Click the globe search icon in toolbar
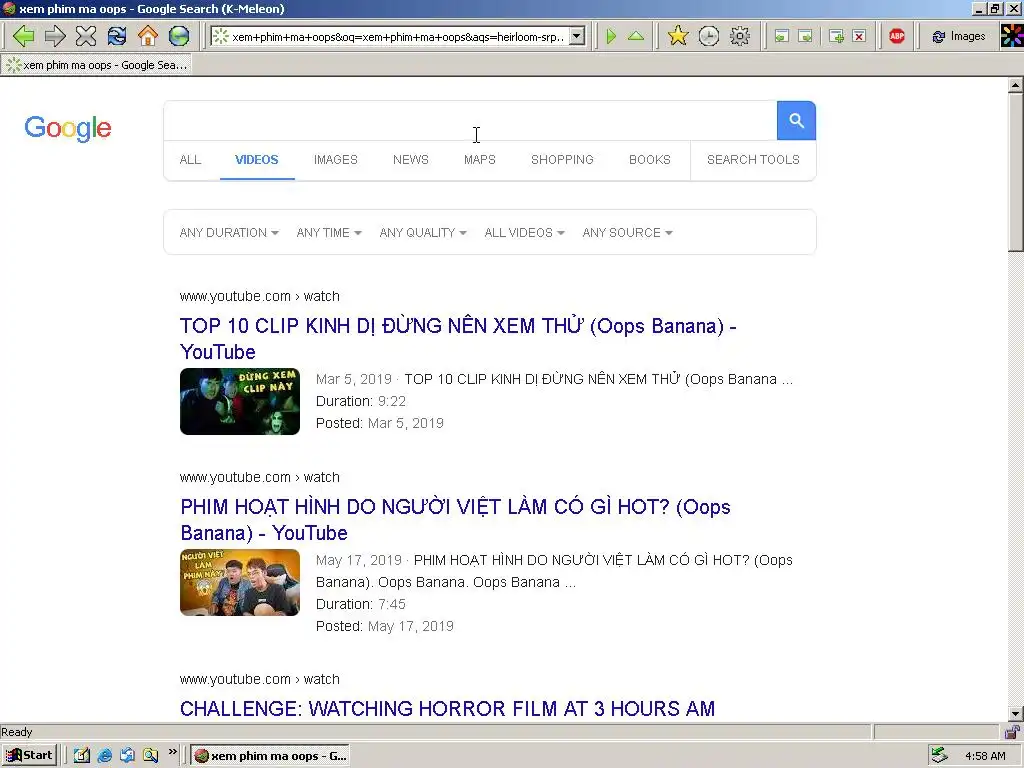This screenshot has height=768, width=1024. (178, 36)
